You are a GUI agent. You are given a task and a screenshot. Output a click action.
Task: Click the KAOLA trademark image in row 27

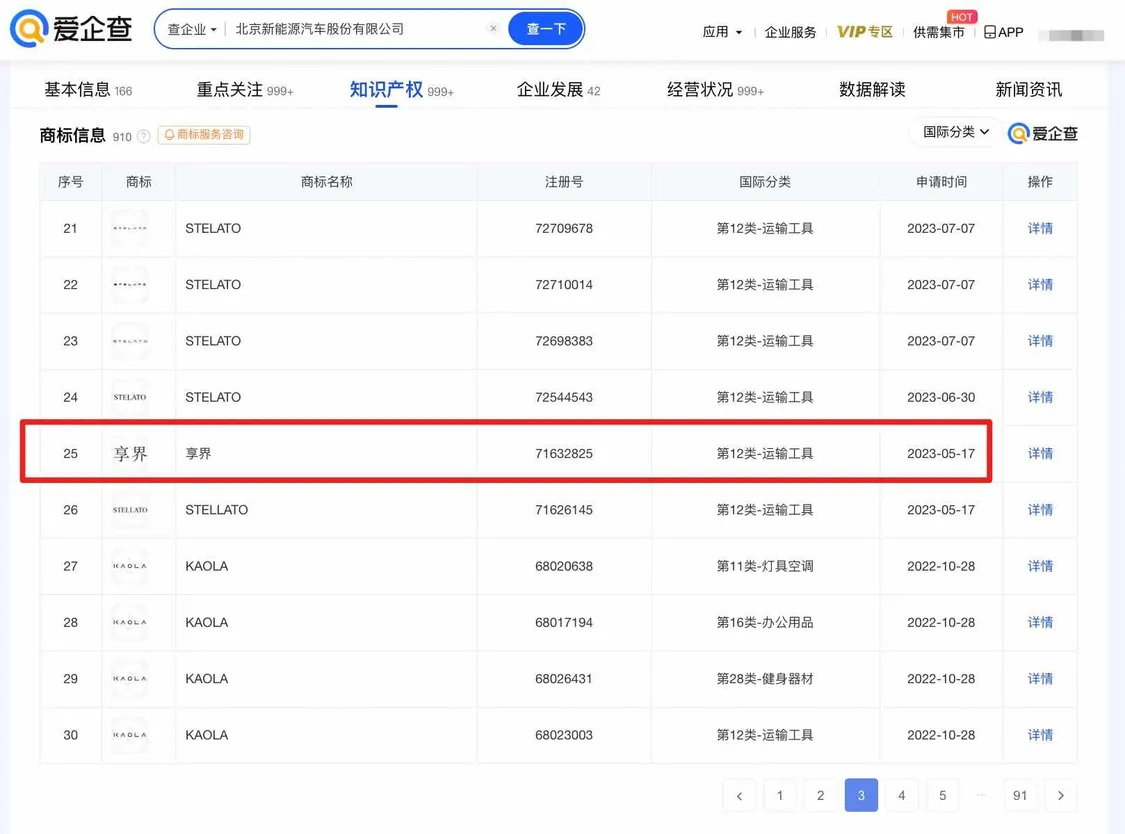(x=130, y=566)
